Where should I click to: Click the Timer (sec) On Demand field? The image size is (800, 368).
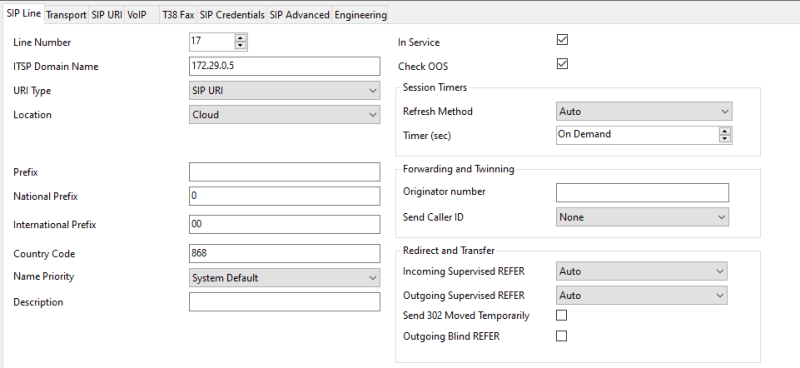pos(637,135)
